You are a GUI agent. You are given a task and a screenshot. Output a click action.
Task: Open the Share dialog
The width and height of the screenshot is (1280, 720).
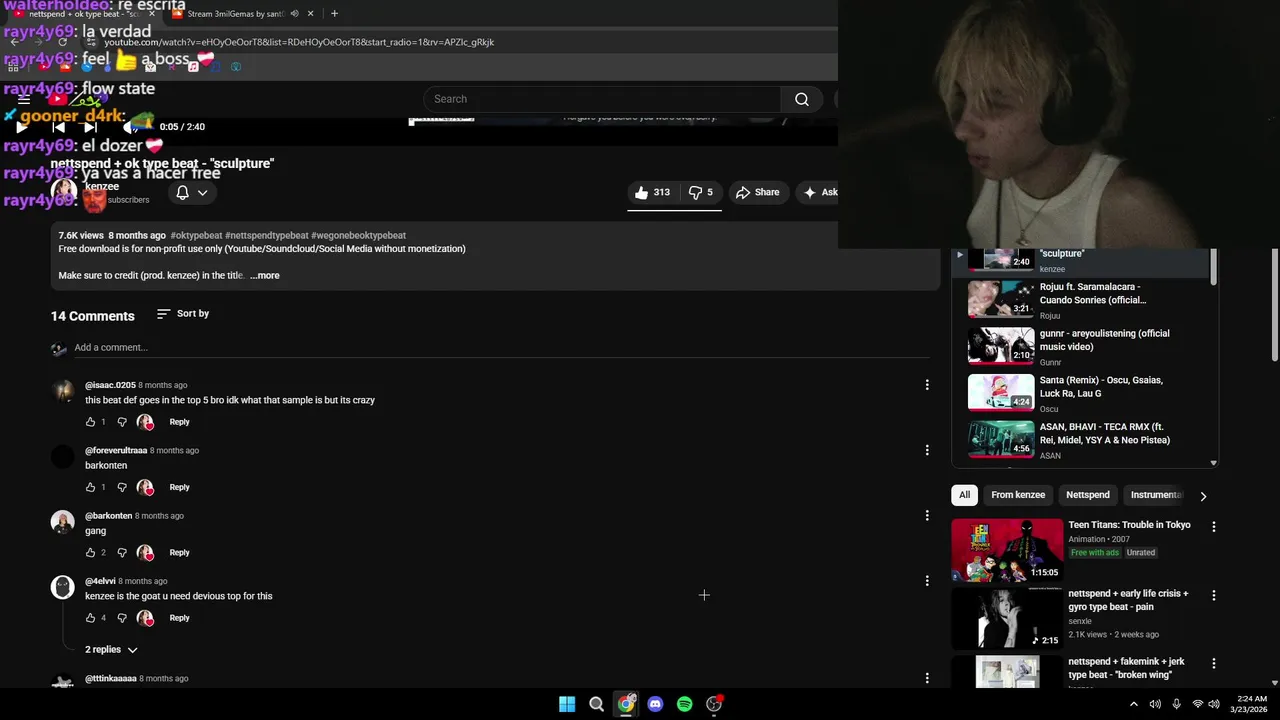tap(757, 192)
